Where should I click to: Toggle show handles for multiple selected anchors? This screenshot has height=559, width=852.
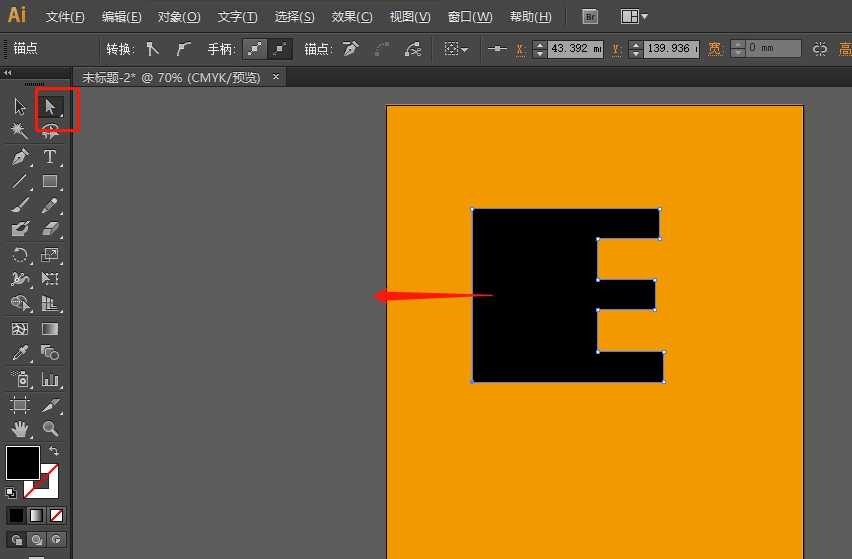tap(257, 48)
